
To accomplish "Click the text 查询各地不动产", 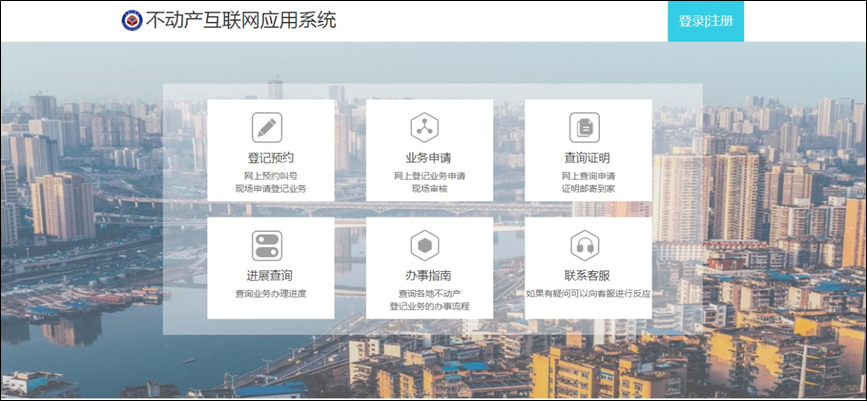I will [430, 294].
